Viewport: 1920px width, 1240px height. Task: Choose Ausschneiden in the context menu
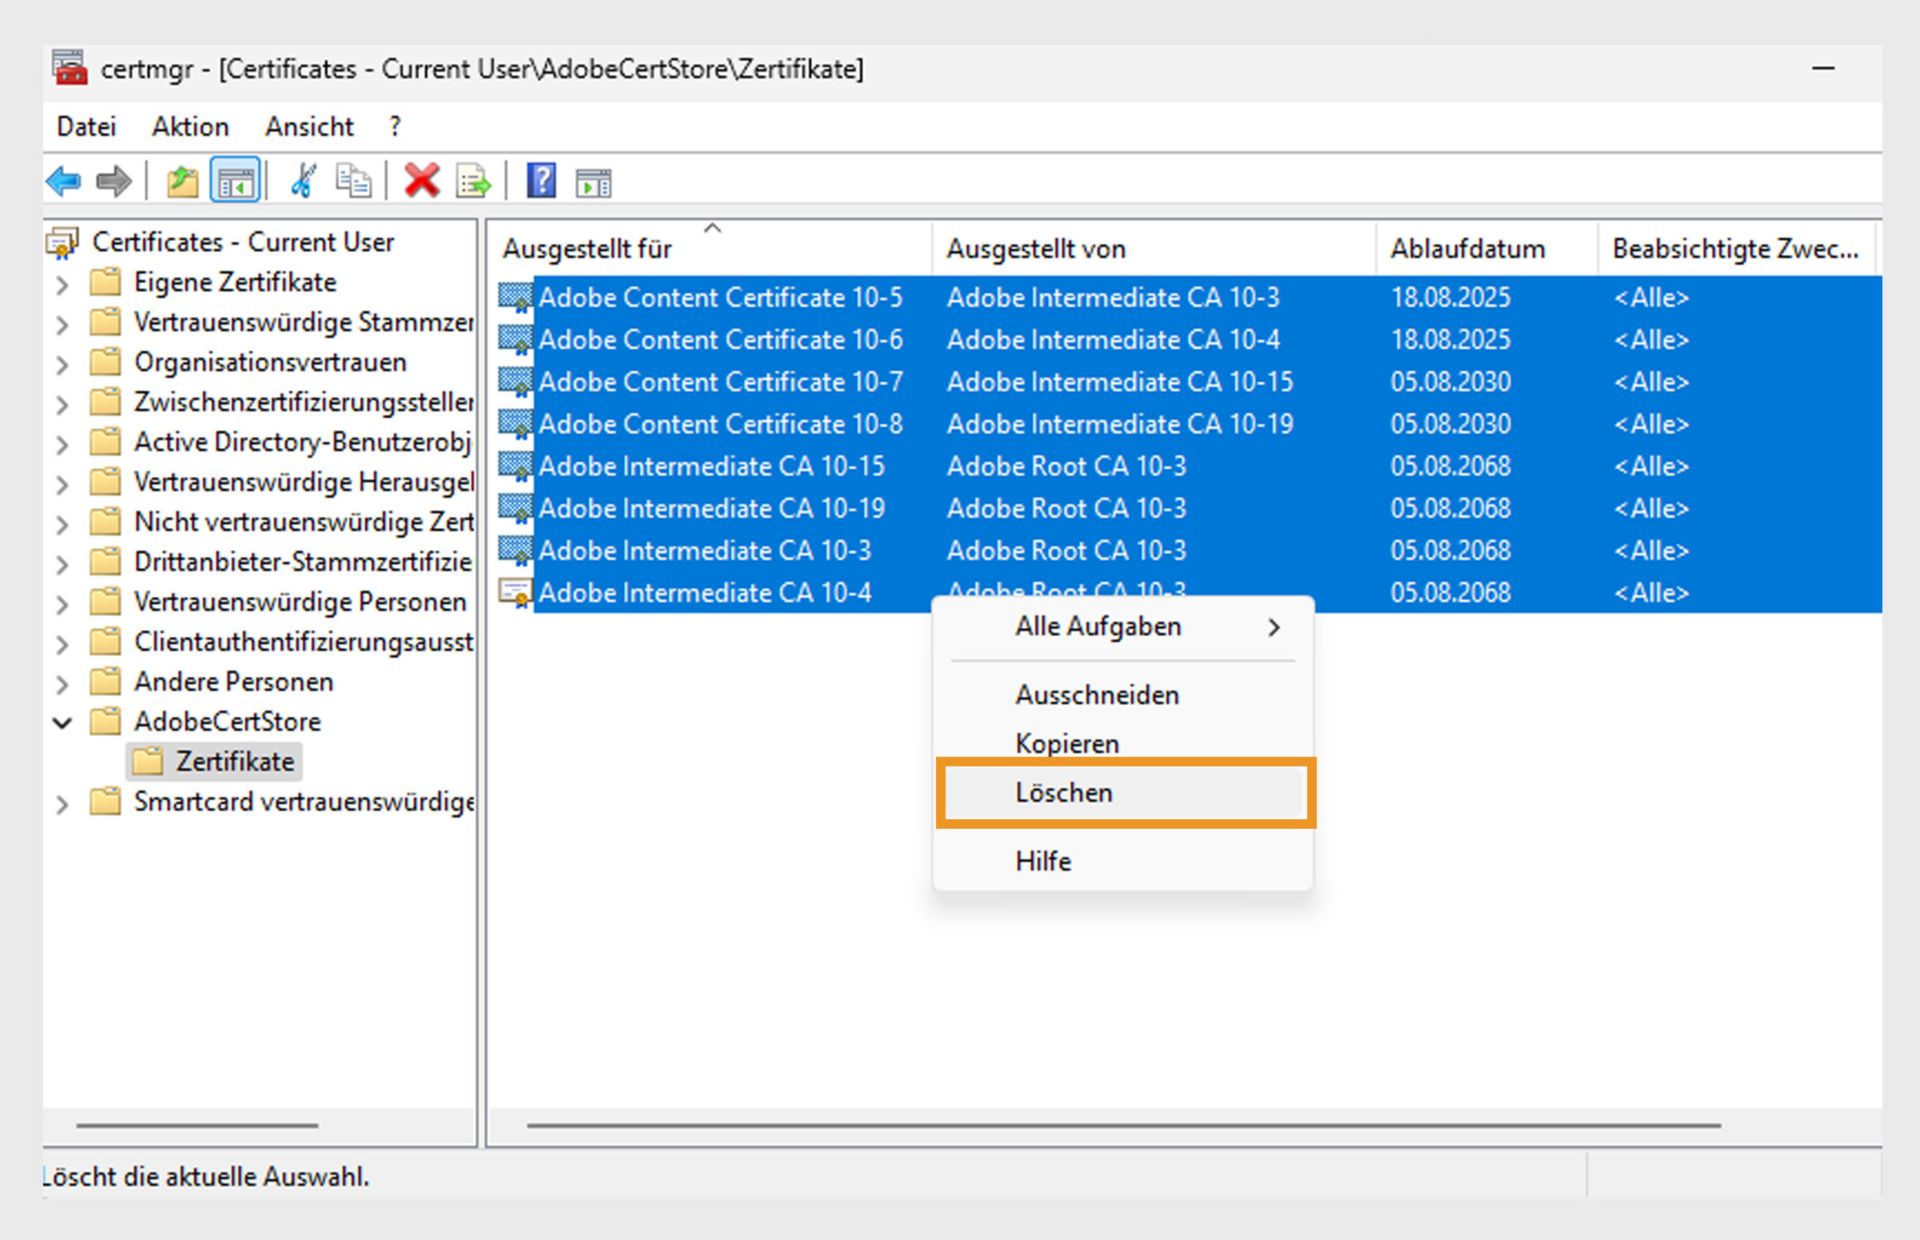click(1125, 694)
